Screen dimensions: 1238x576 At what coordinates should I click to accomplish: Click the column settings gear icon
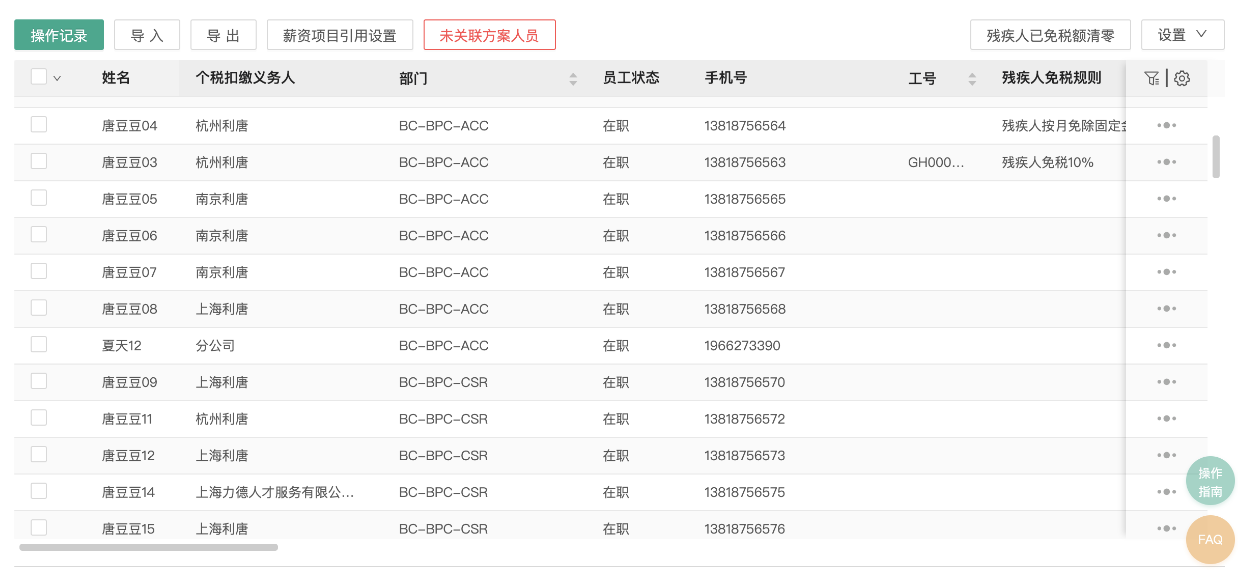pyautogui.click(x=1182, y=78)
